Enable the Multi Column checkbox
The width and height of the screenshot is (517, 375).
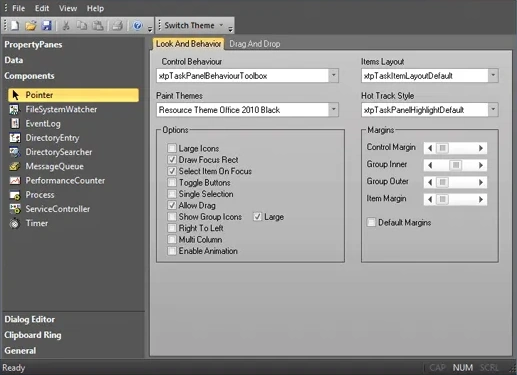click(x=172, y=239)
